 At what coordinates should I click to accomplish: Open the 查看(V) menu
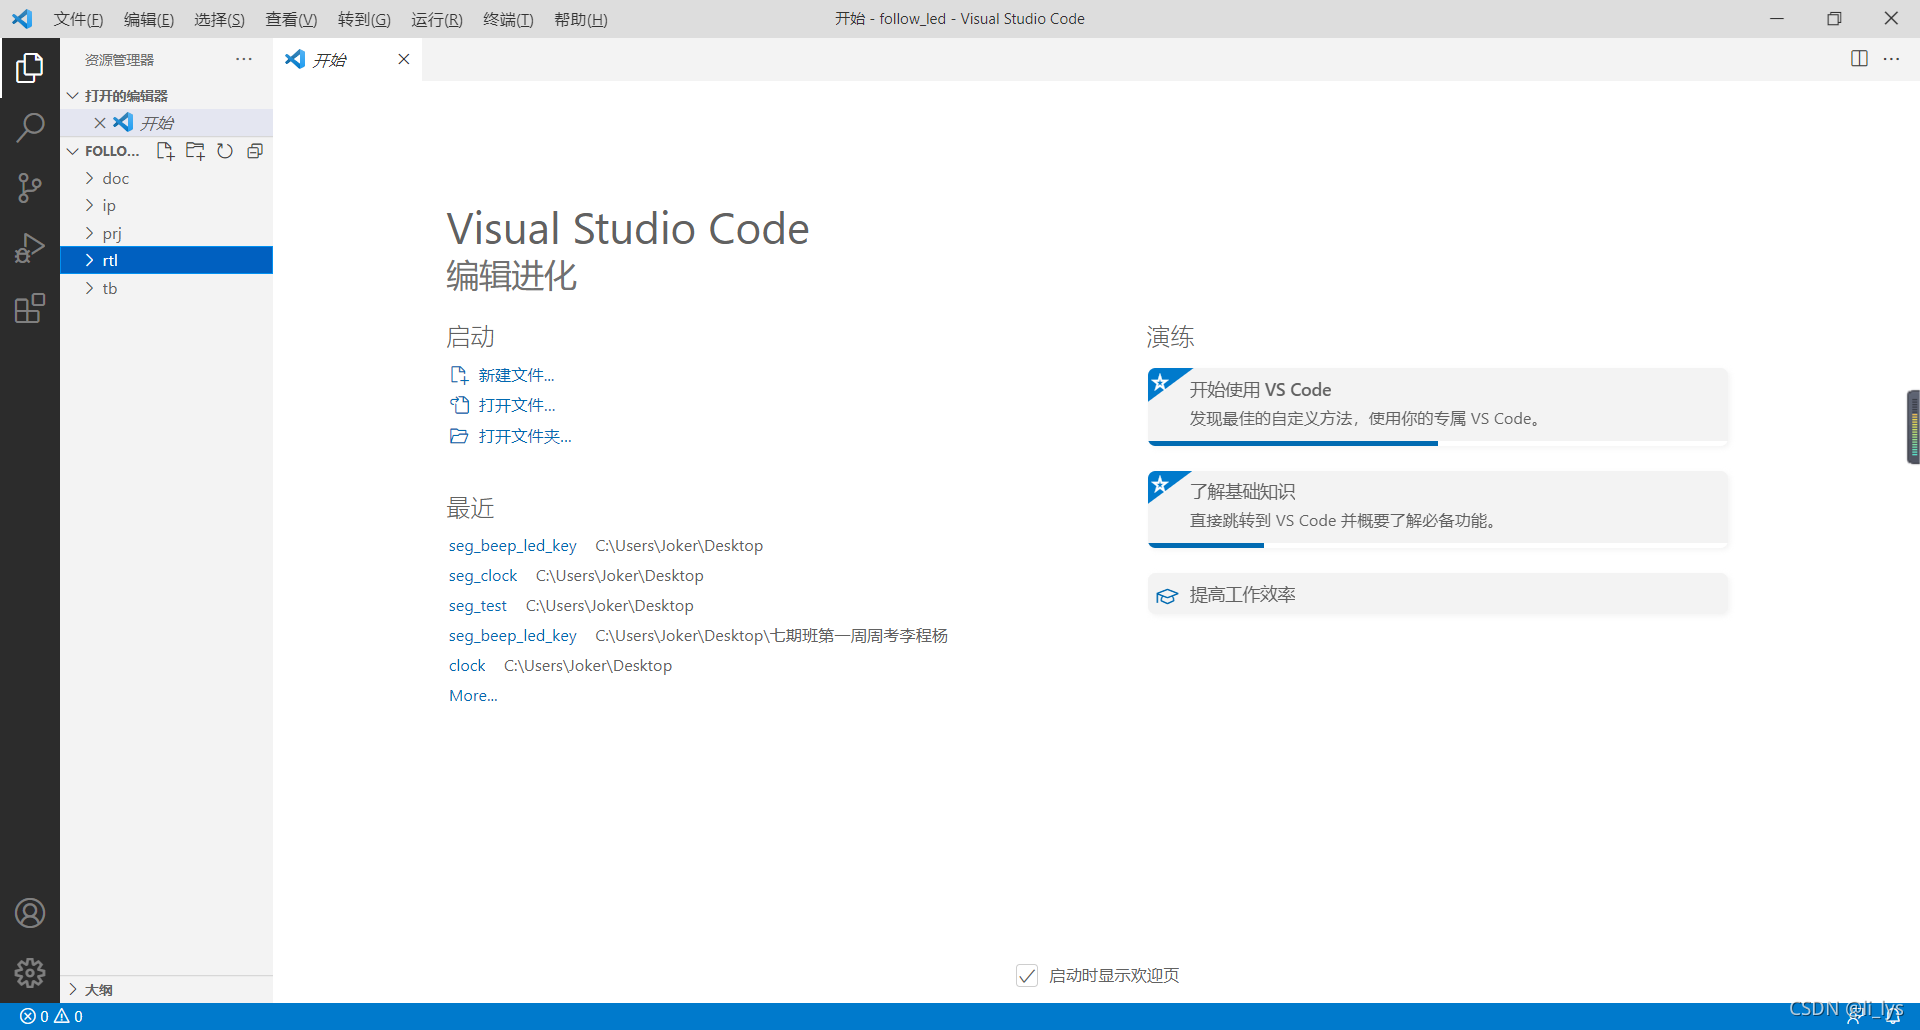point(291,19)
